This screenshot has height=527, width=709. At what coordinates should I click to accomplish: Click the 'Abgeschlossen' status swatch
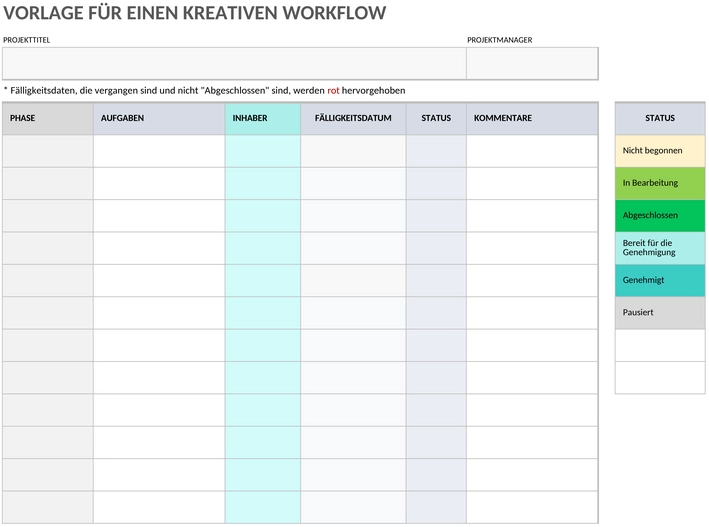[660, 216]
